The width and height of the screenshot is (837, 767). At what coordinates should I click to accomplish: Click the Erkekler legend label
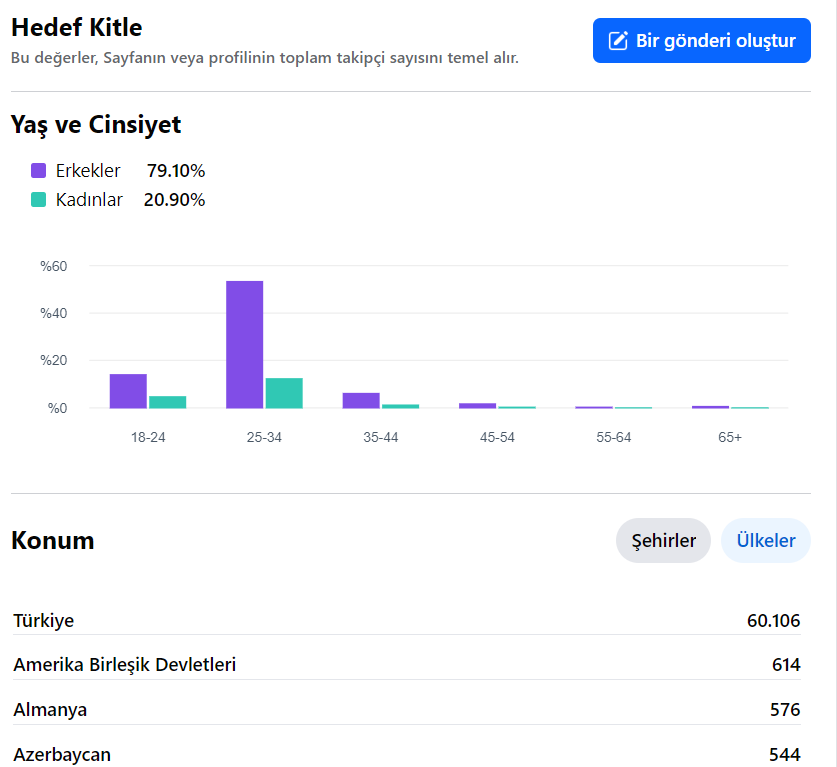pyautogui.click(x=88, y=171)
